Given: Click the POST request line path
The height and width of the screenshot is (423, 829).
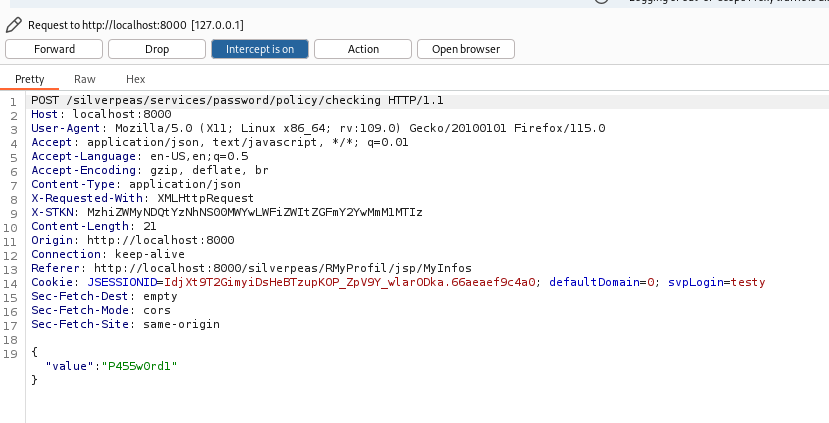Looking at the screenshot, I should coord(224,100).
